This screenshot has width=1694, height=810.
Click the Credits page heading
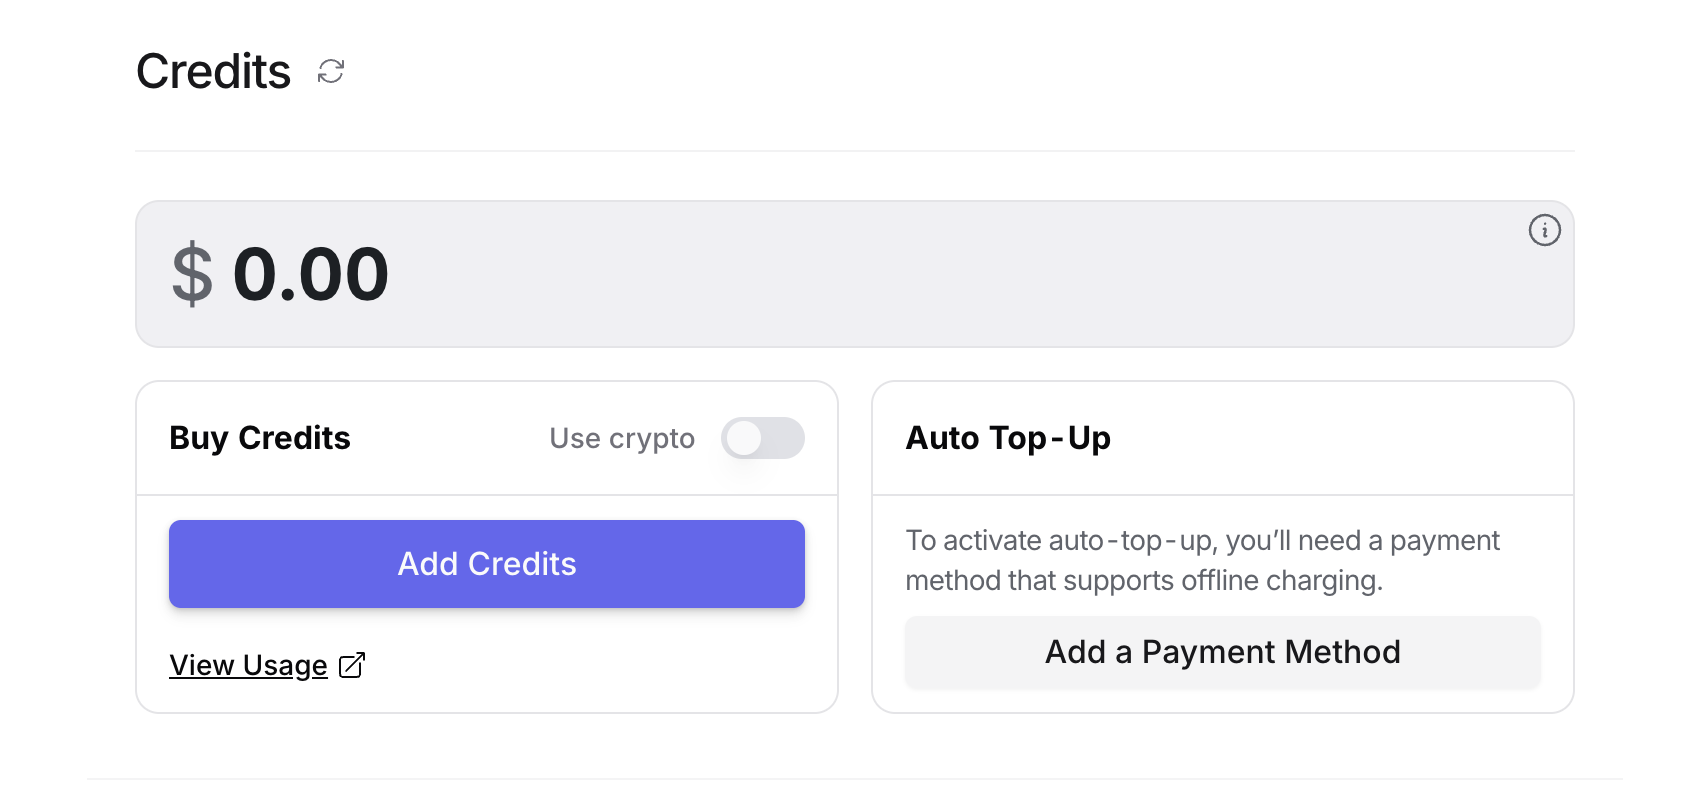213,72
